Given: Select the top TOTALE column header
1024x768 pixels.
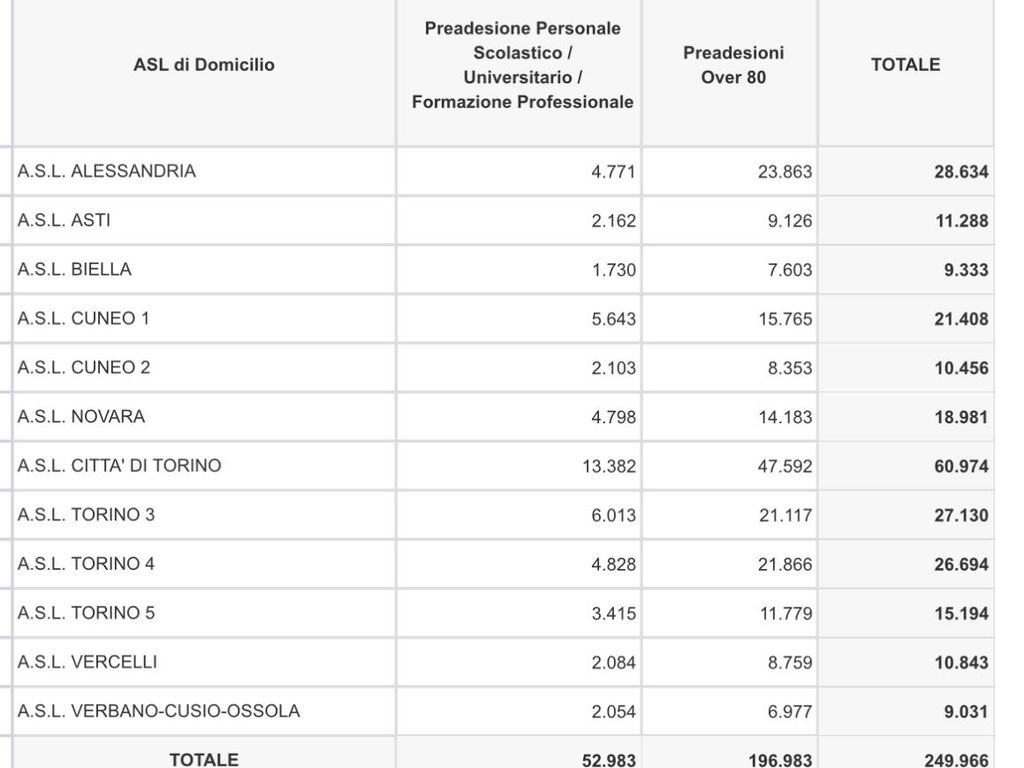Looking at the screenshot, I should (906, 65).
